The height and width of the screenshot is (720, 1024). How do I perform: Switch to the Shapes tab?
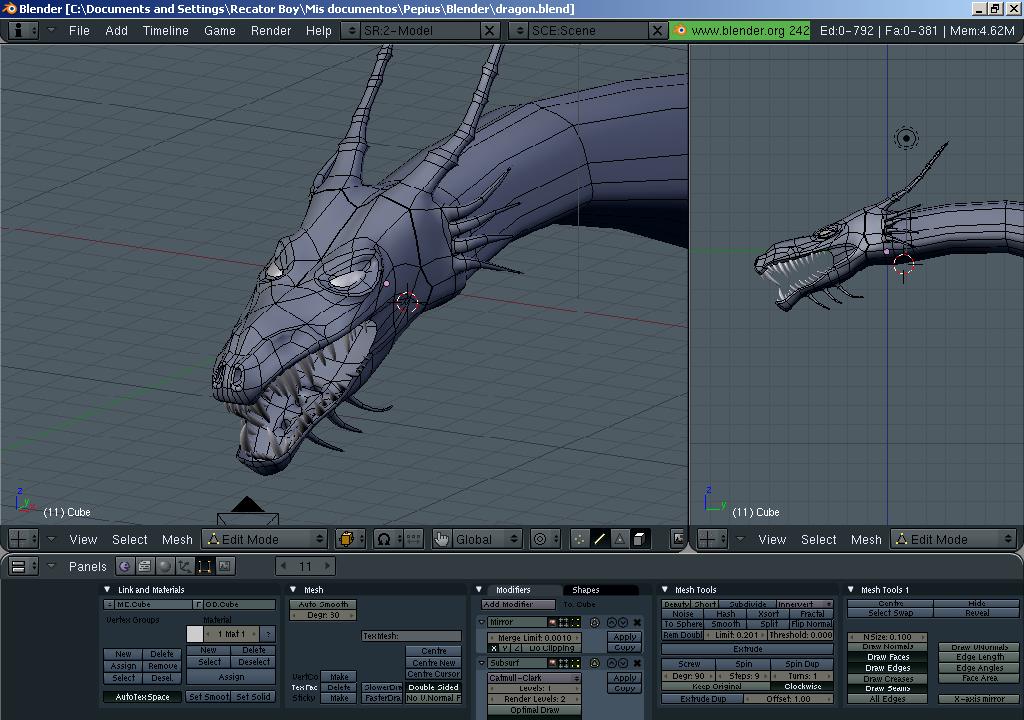point(586,590)
